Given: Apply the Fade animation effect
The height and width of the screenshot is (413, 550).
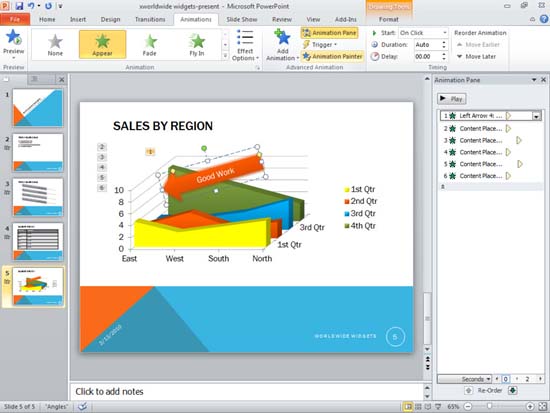Looking at the screenshot, I should 149,45.
